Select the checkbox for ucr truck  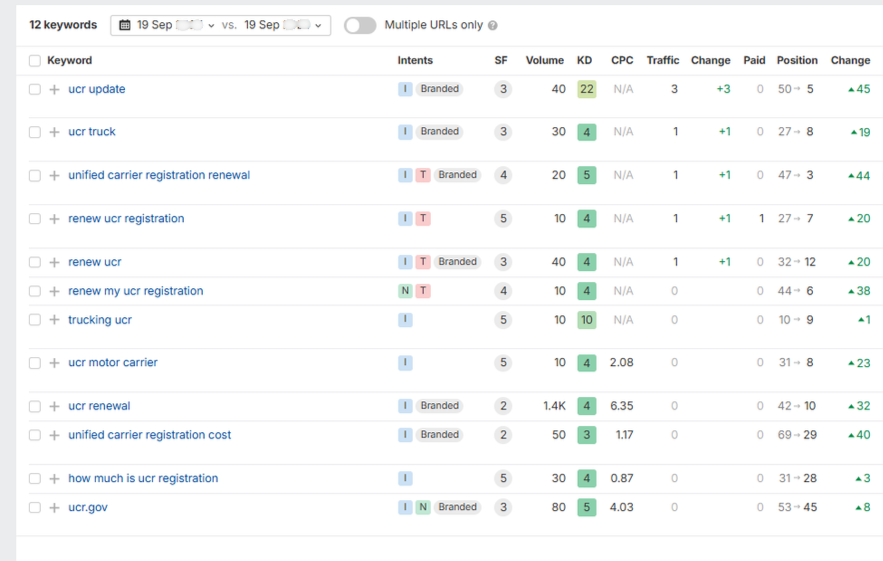(x=35, y=132)
